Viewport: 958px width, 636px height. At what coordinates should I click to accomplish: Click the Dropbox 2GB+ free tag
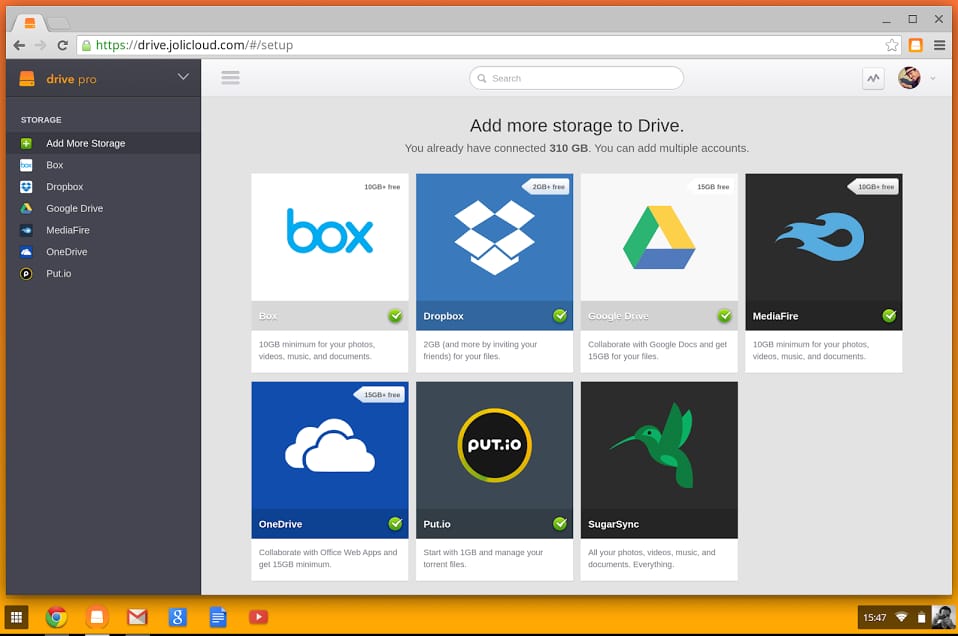[x=546, y=186]
